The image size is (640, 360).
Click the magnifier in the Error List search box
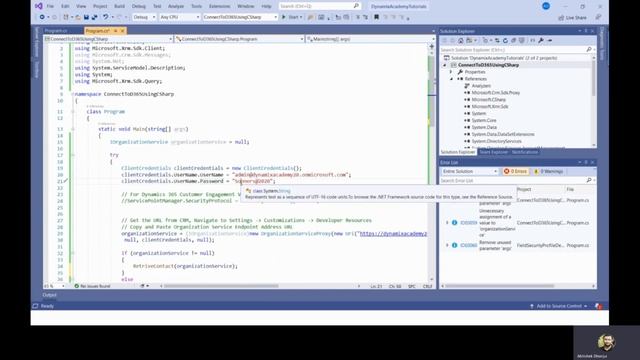(x=589, y=180)
